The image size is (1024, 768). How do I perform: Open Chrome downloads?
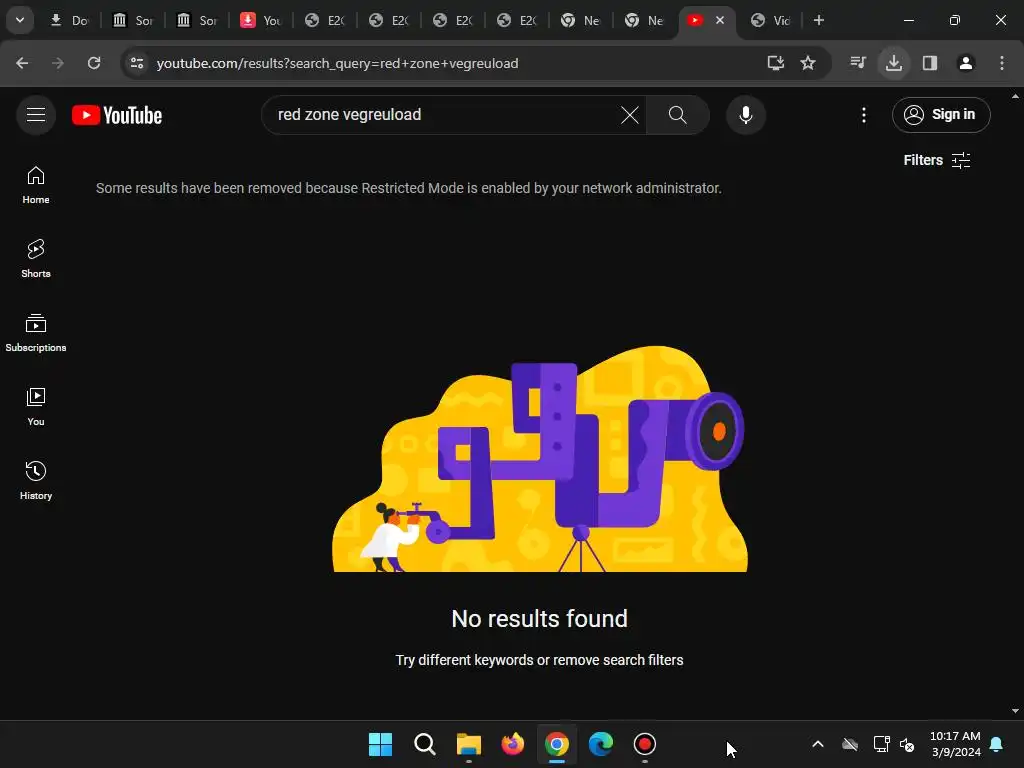coord(894,63)
